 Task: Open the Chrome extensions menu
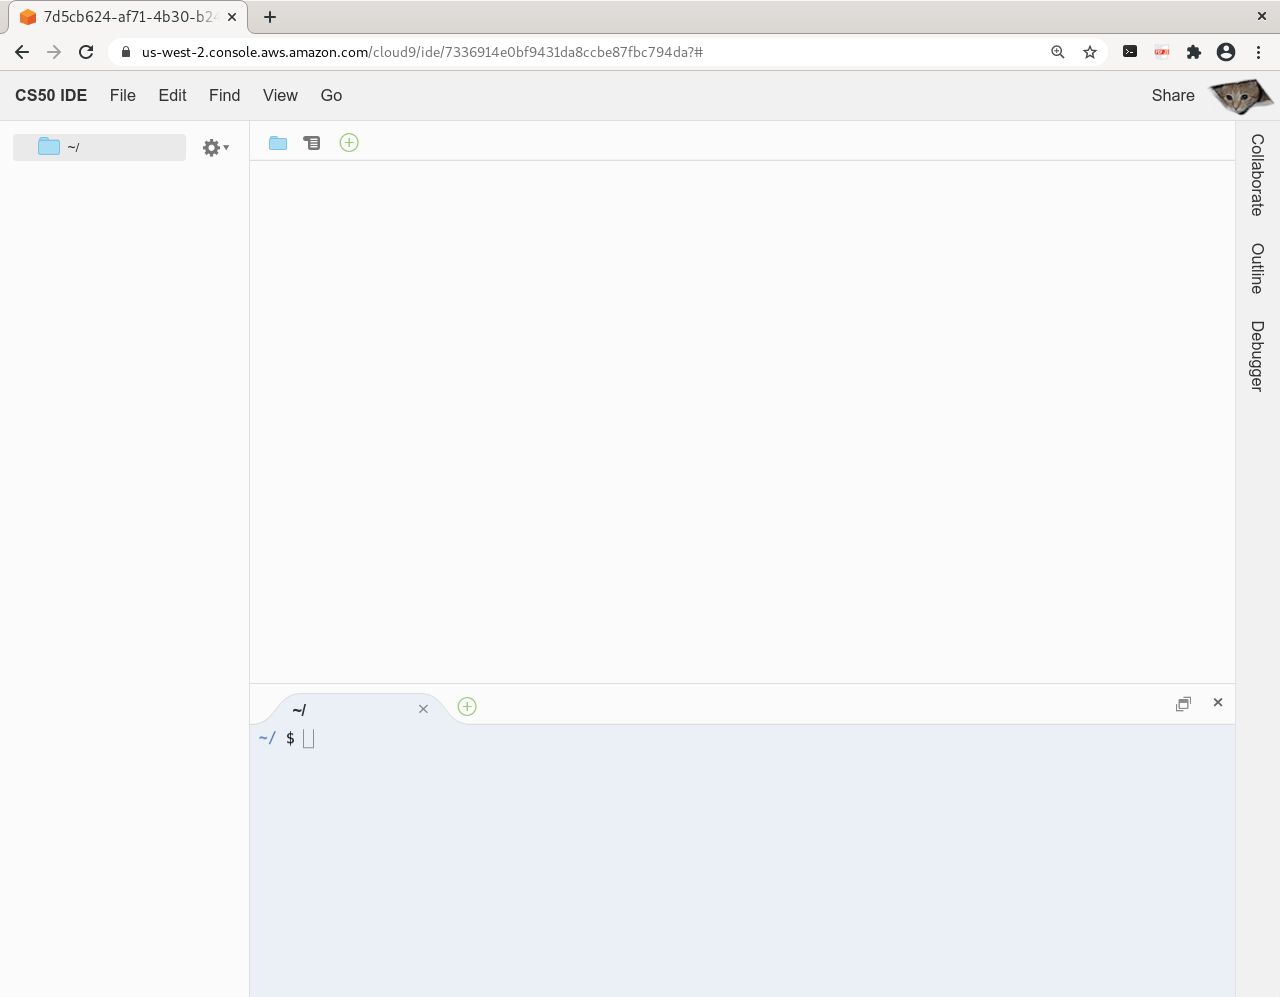click(x=1194, y=52)
